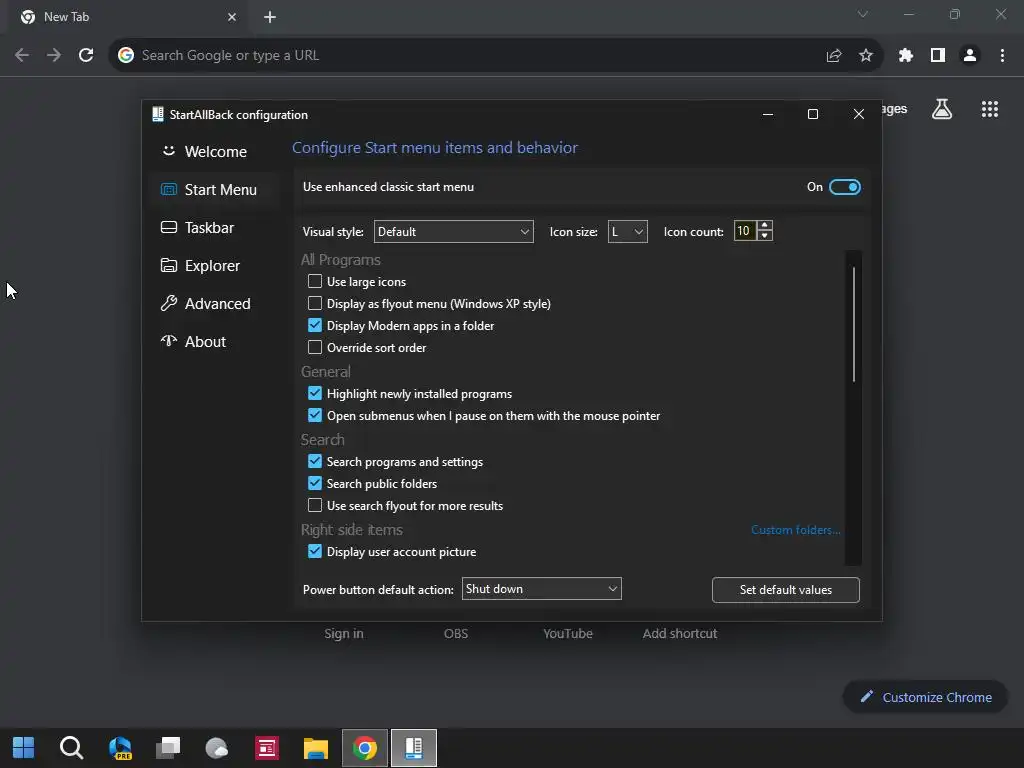Open File Explorer from taskbar
1024x768 pixels.
click(x=315, y=748)
